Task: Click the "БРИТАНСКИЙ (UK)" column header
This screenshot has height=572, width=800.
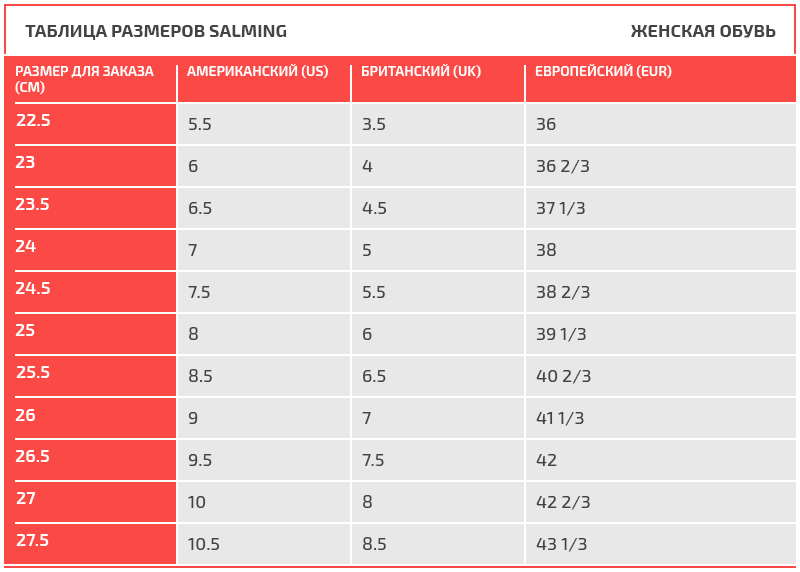Action: 421,72
